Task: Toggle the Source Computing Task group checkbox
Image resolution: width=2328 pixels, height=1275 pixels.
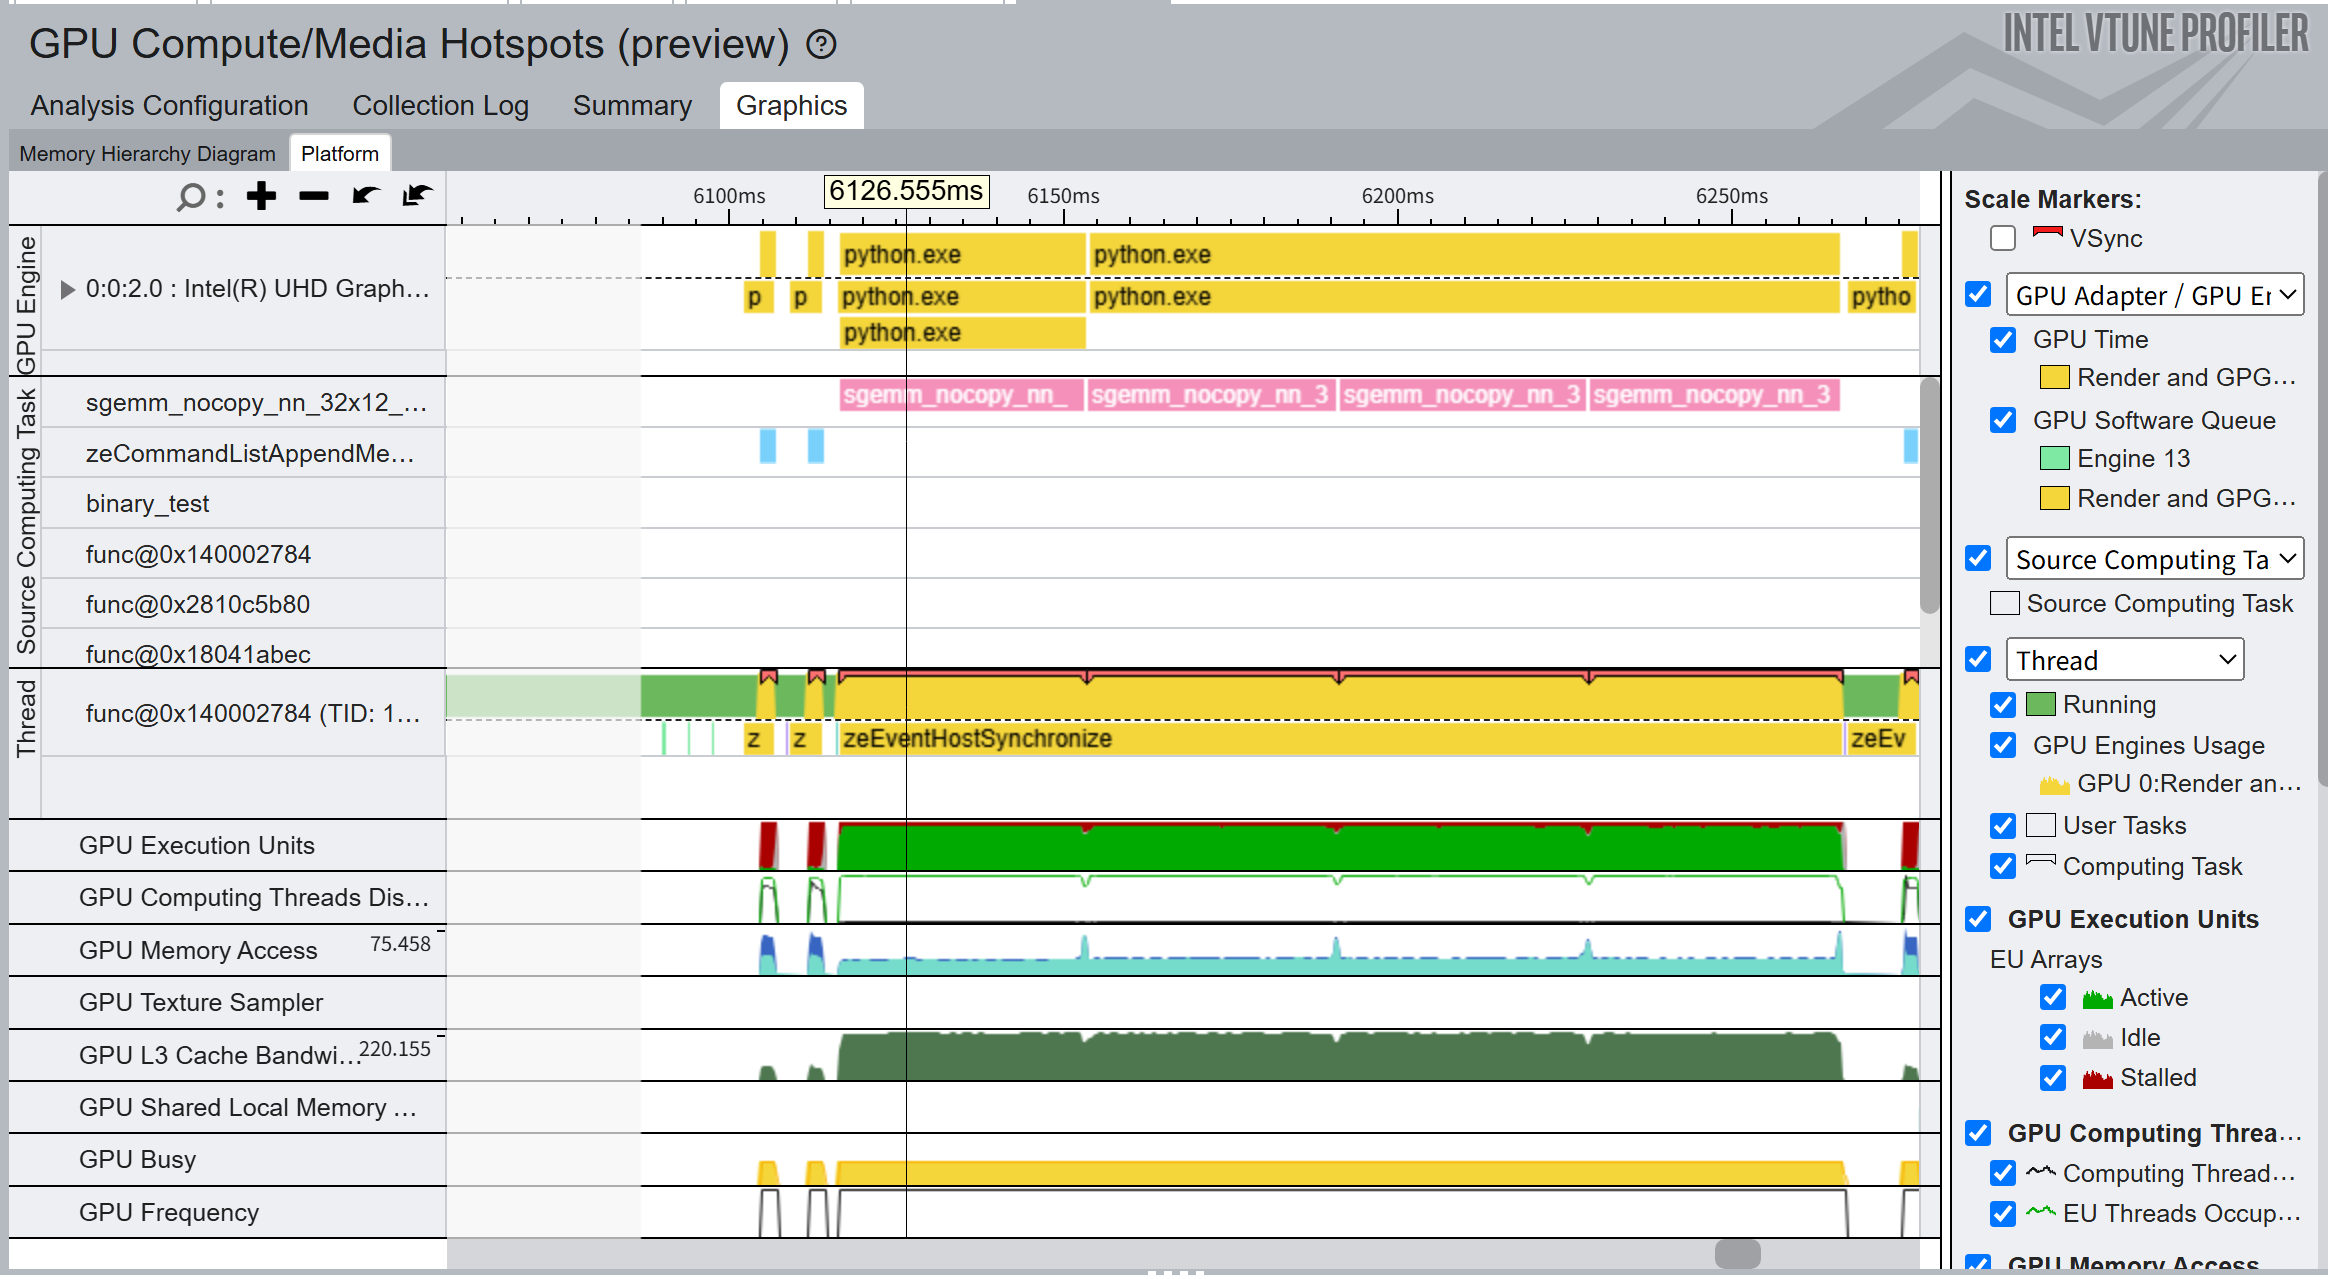Action: click(x=1978, y=558)
